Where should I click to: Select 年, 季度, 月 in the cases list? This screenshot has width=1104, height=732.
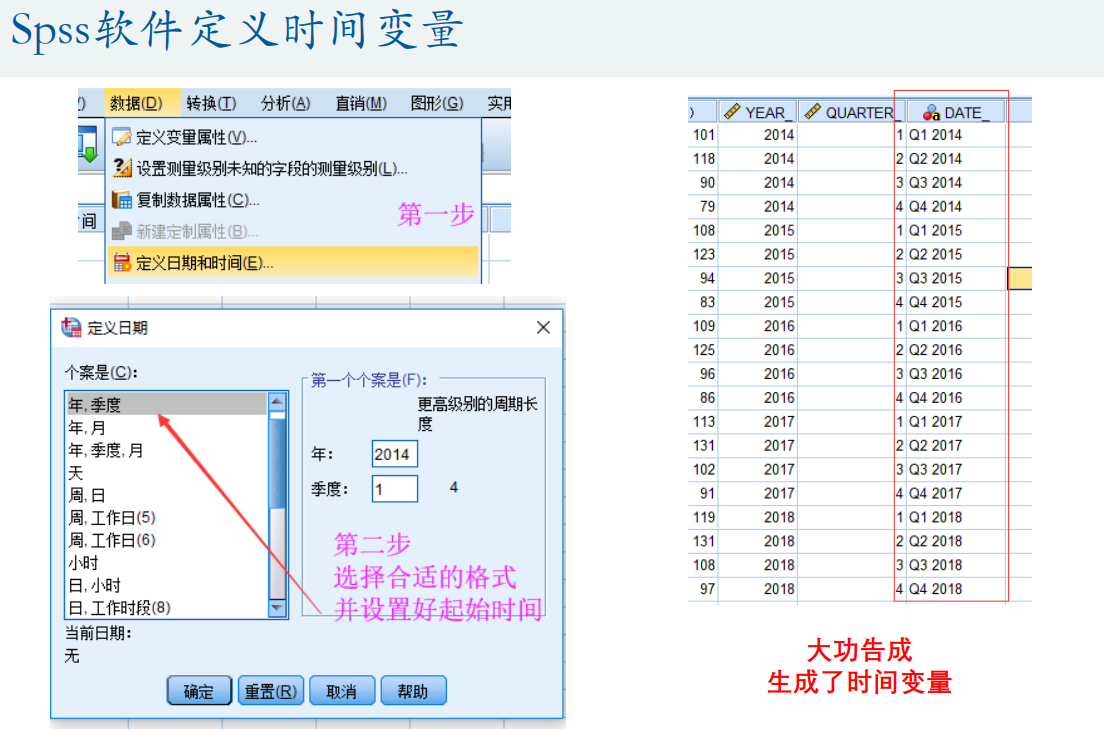tap(167, 450)
